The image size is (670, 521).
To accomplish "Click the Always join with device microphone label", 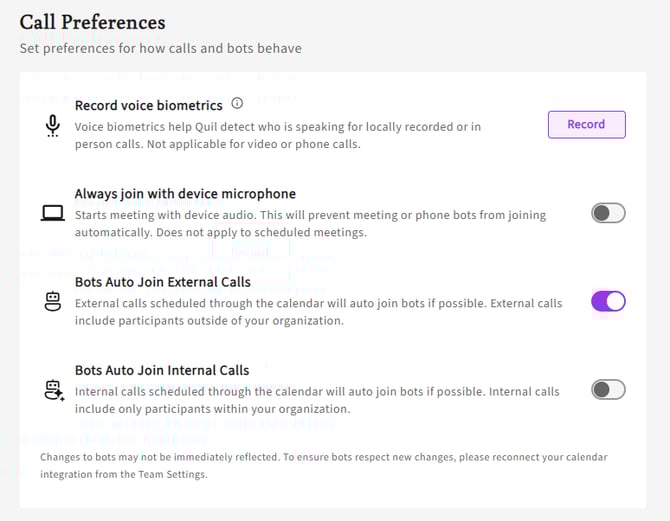I will pos(185,193).
